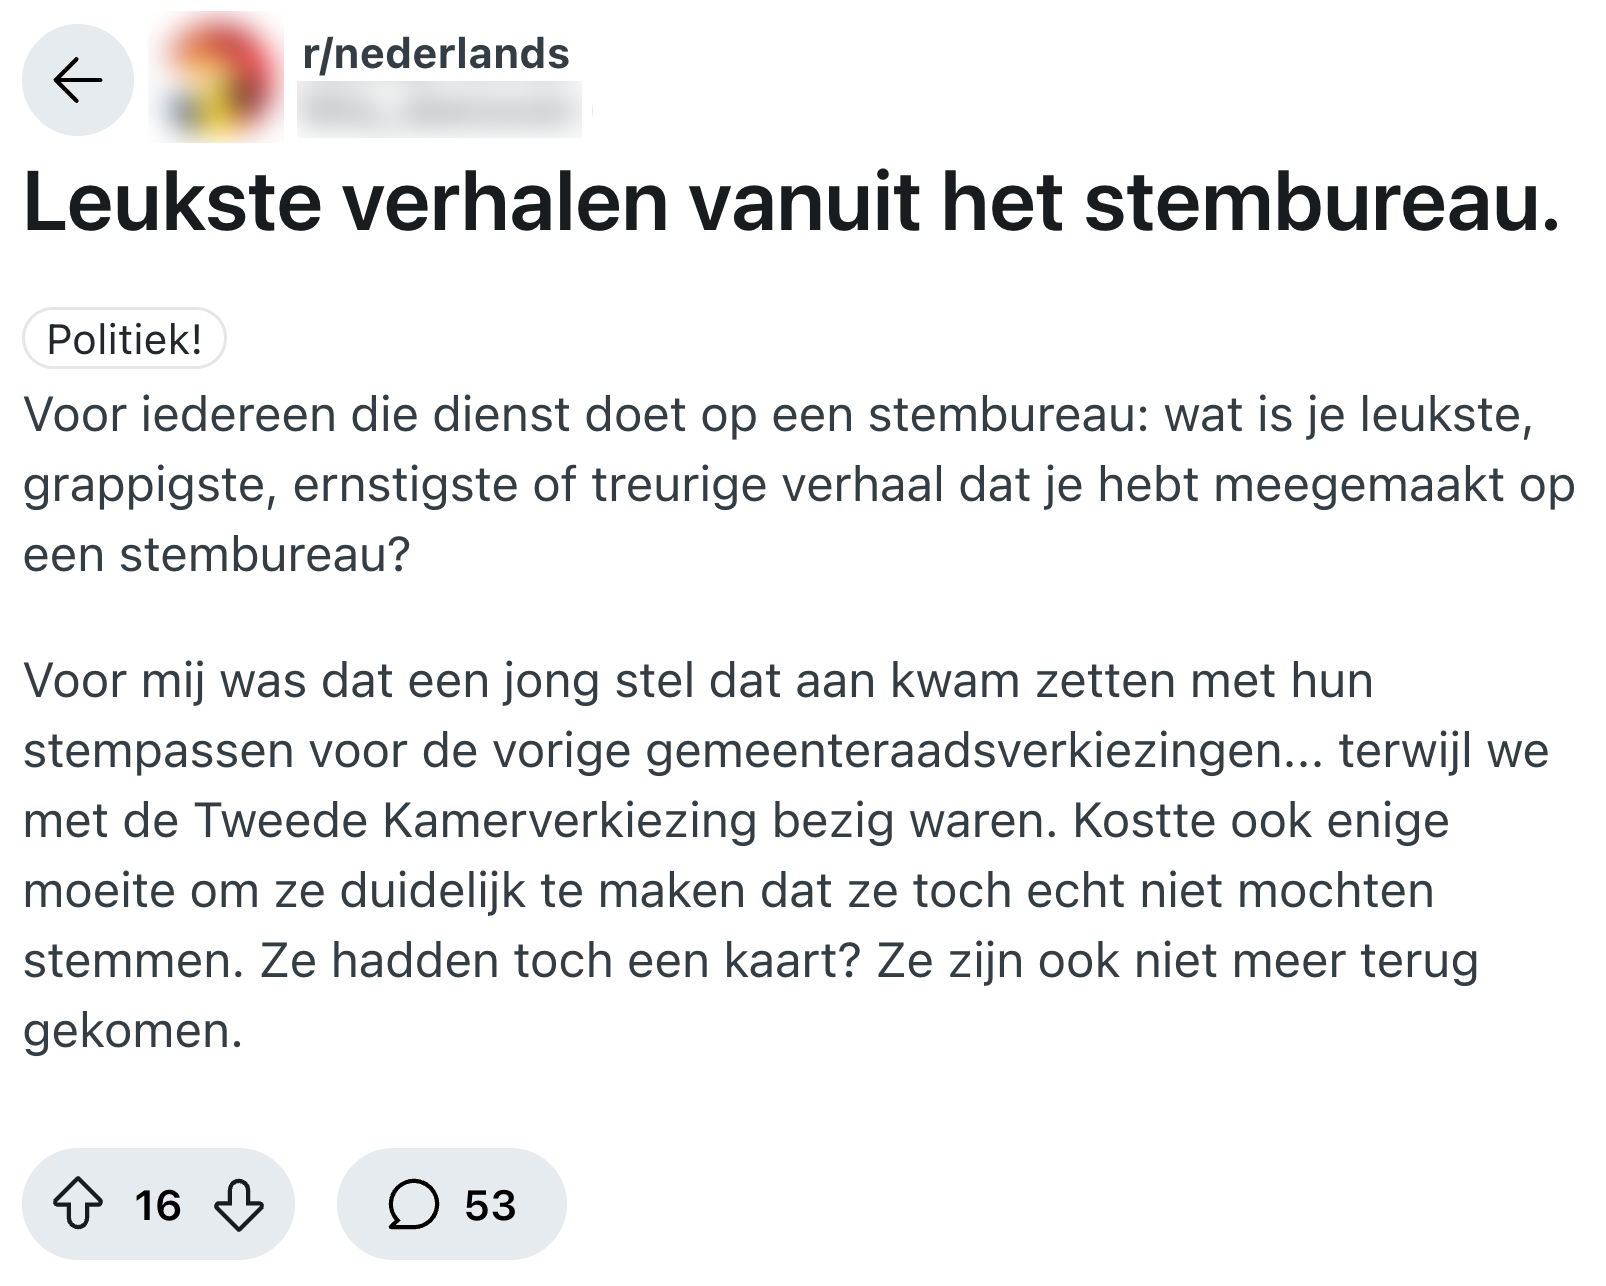
Task: Click the r/nederlands community avatar
Action: 215,78
